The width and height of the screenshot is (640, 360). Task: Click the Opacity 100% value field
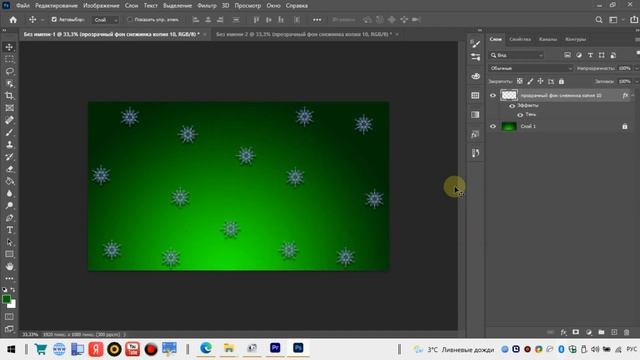click(624, 68)
